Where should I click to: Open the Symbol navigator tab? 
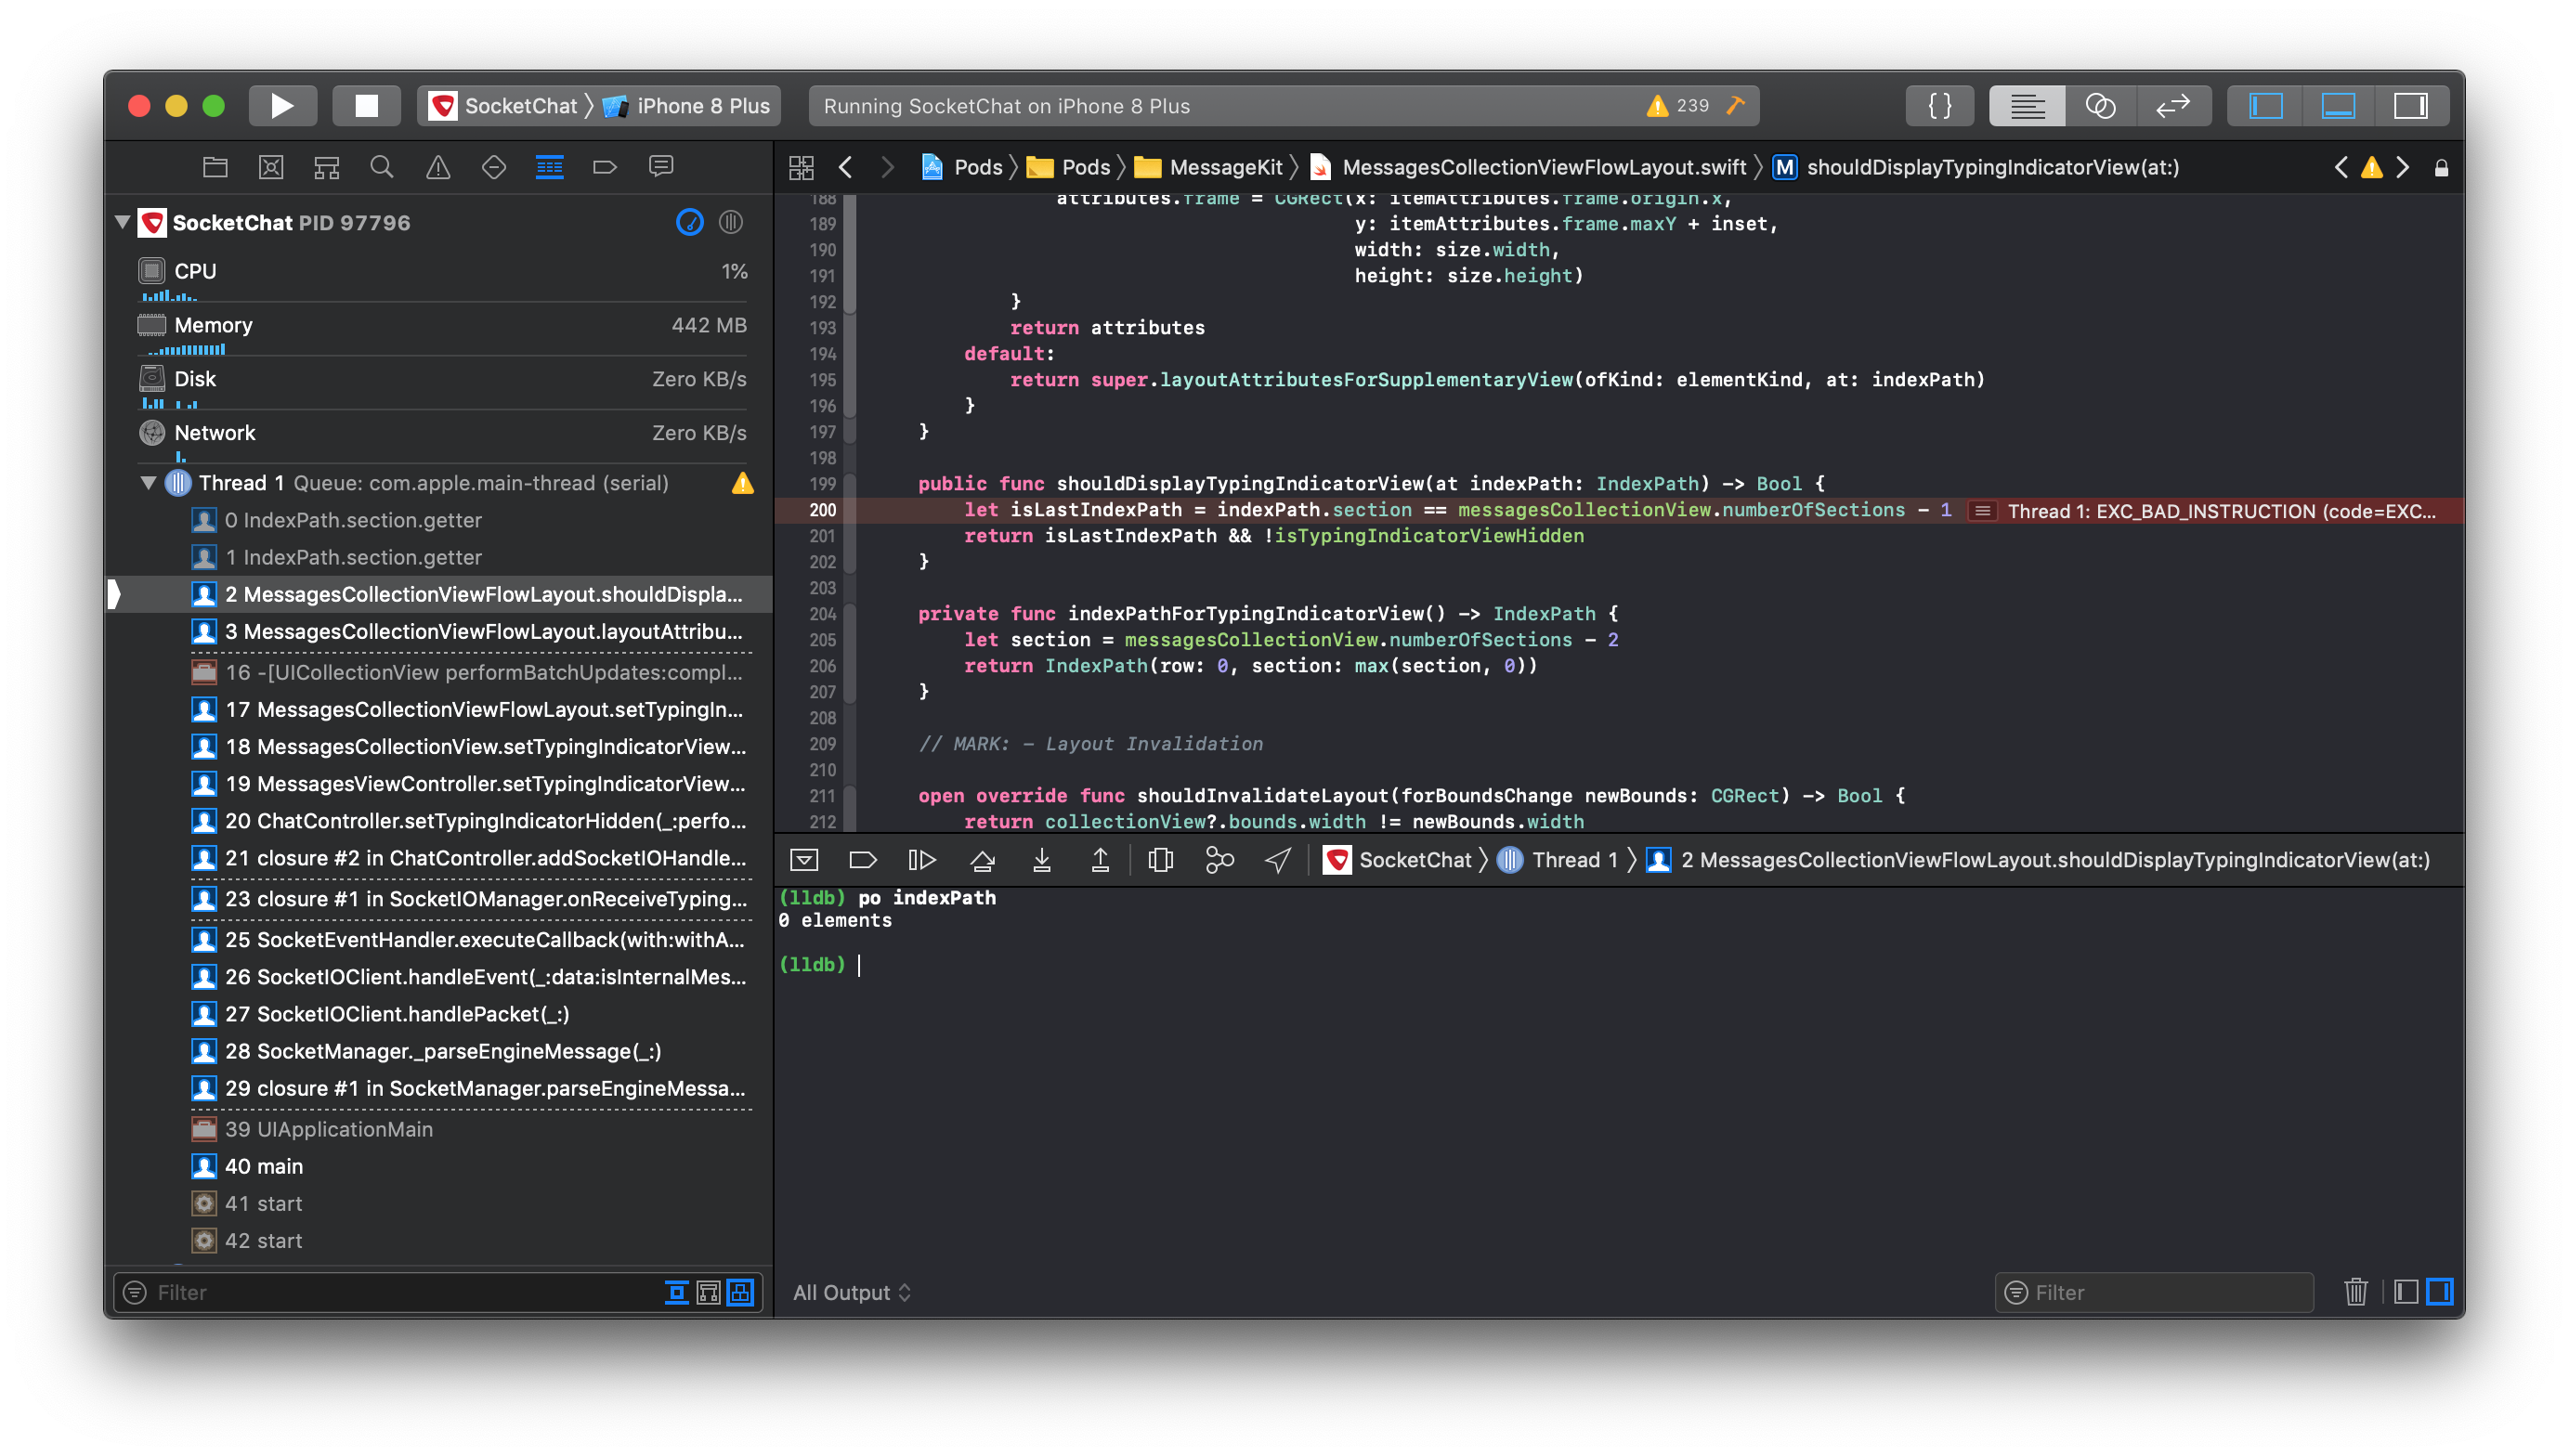327,167
